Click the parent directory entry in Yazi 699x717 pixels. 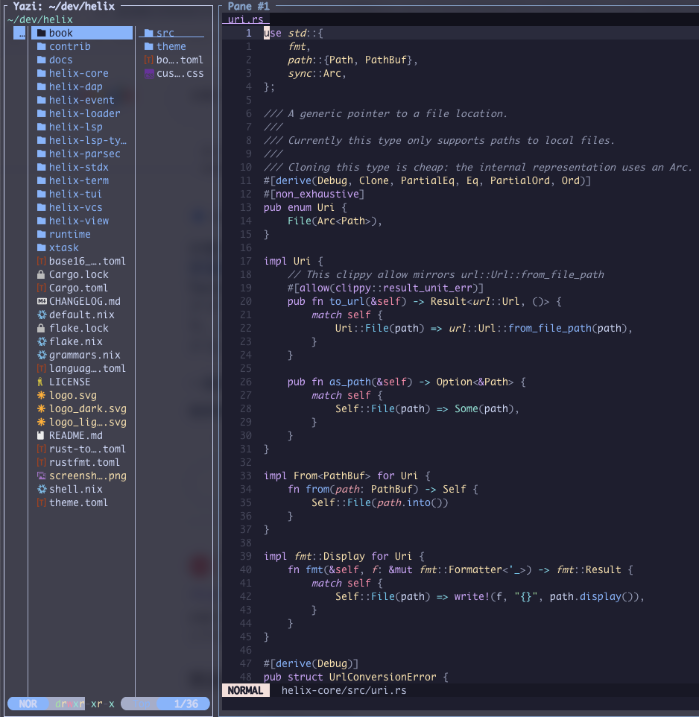tap(20, 33)
